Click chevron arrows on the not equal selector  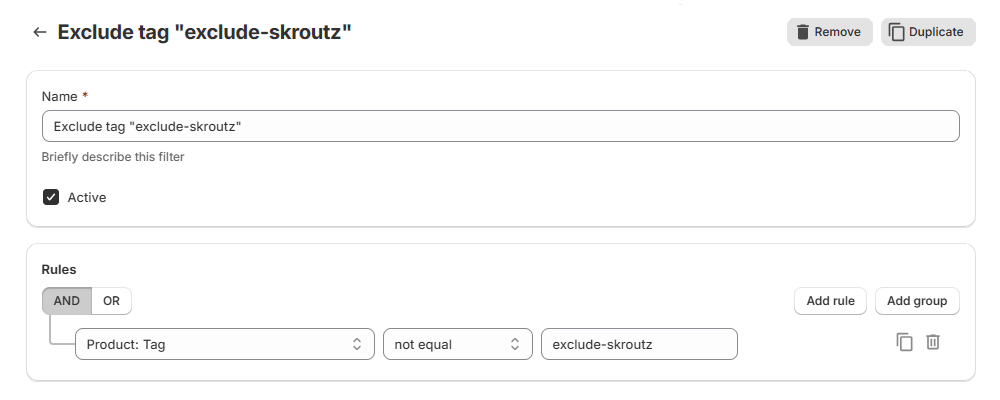(x=515, y=344)
